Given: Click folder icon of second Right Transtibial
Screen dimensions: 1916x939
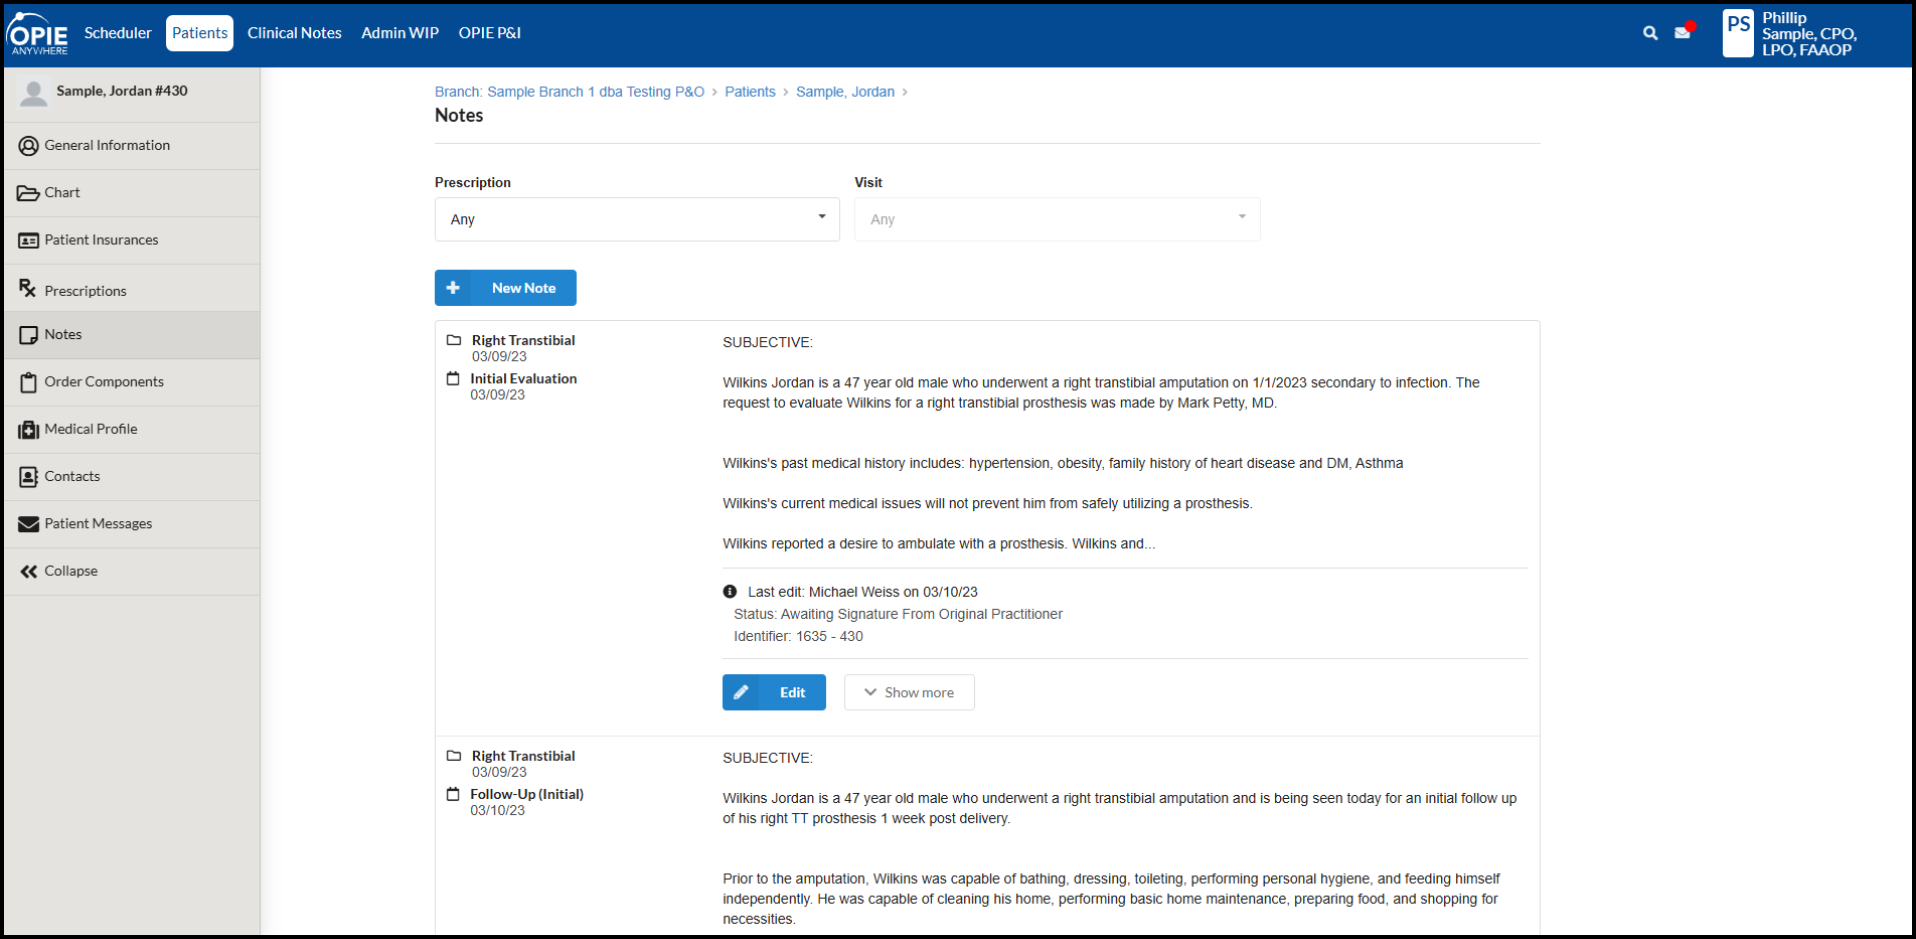Looking at the screenshot, I should point(454,756).
